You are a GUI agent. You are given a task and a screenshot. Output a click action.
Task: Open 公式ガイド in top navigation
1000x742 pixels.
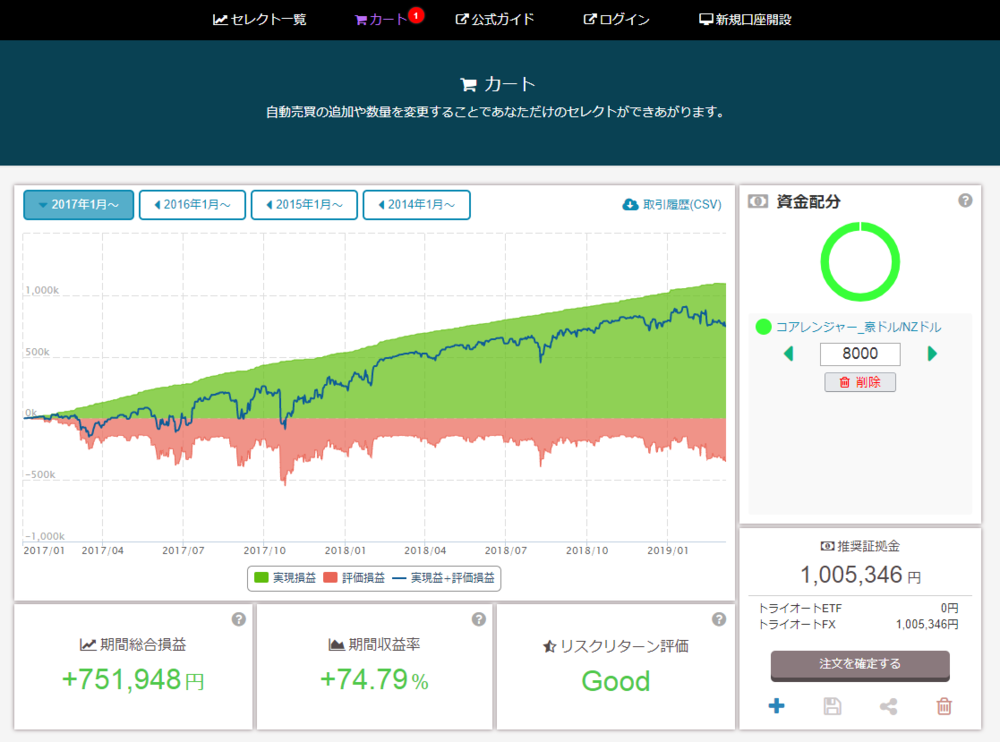tap(495, 19)
